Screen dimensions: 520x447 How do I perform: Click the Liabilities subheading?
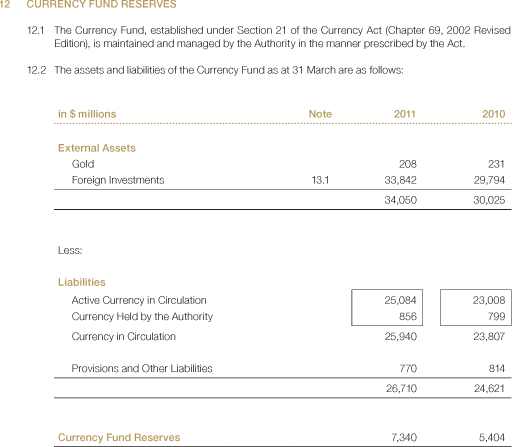click(x=82, y=282)
